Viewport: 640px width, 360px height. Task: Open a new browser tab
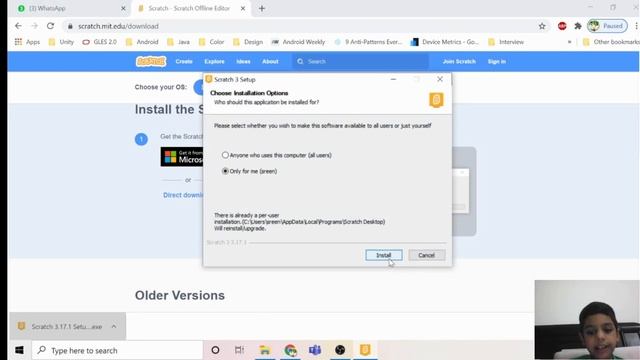coord(262,8)
